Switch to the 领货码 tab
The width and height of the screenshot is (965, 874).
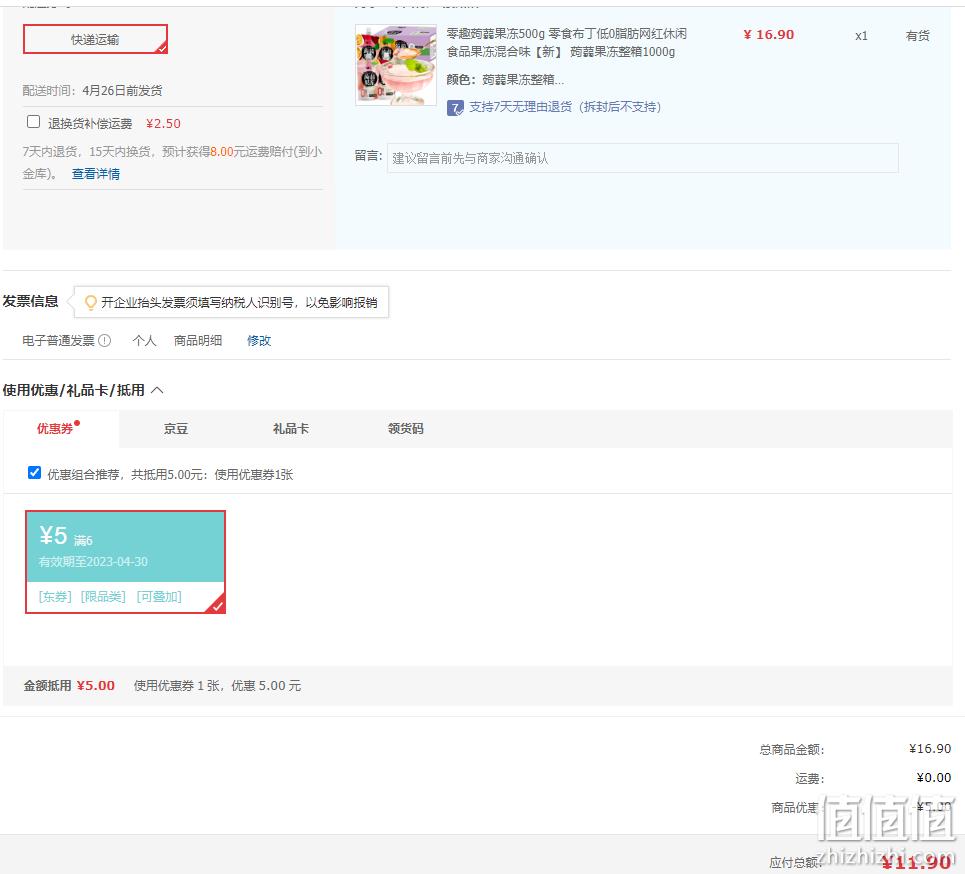(406, 428)
